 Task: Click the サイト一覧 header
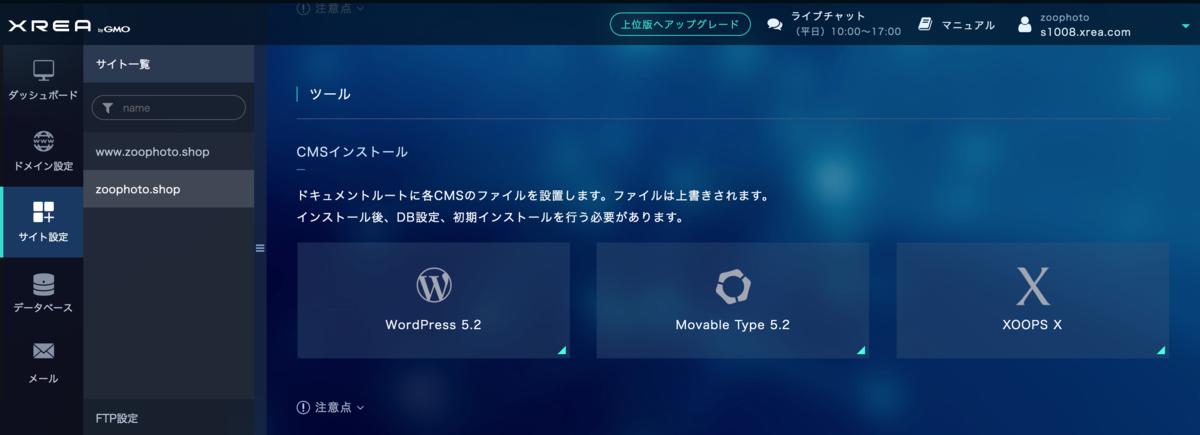(x=169, y=64)
